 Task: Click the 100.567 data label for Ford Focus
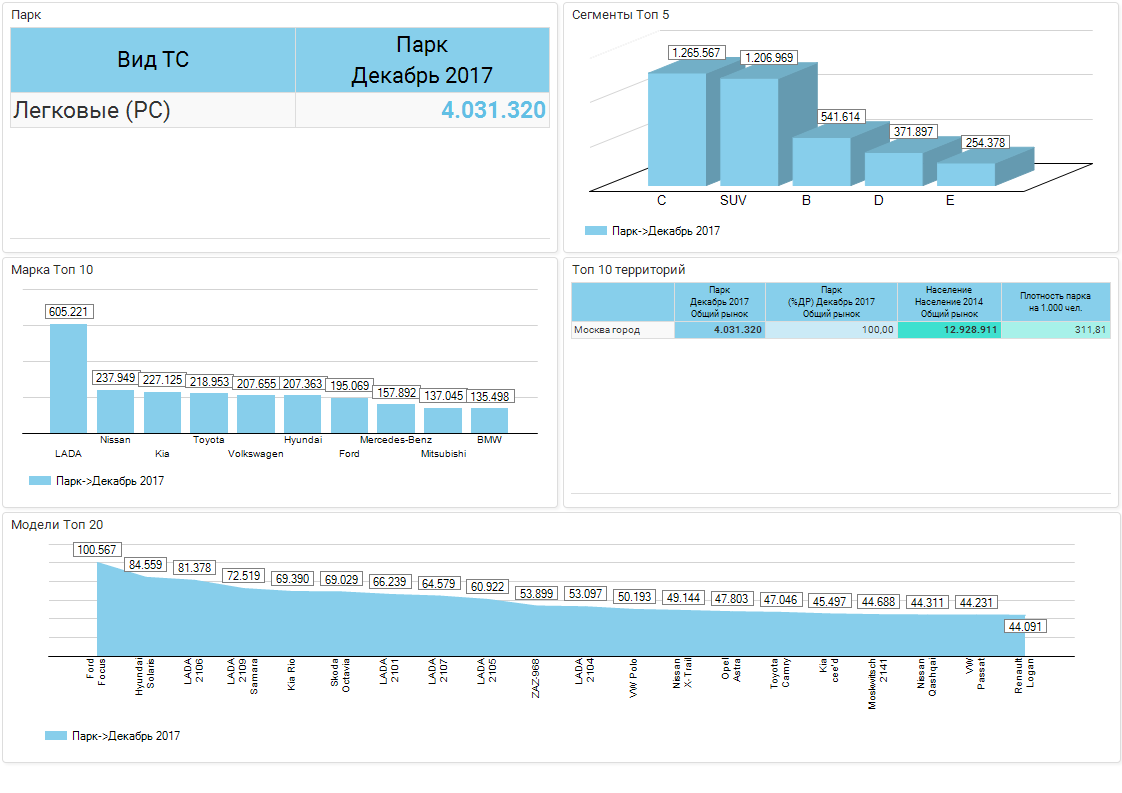[97, 550]
